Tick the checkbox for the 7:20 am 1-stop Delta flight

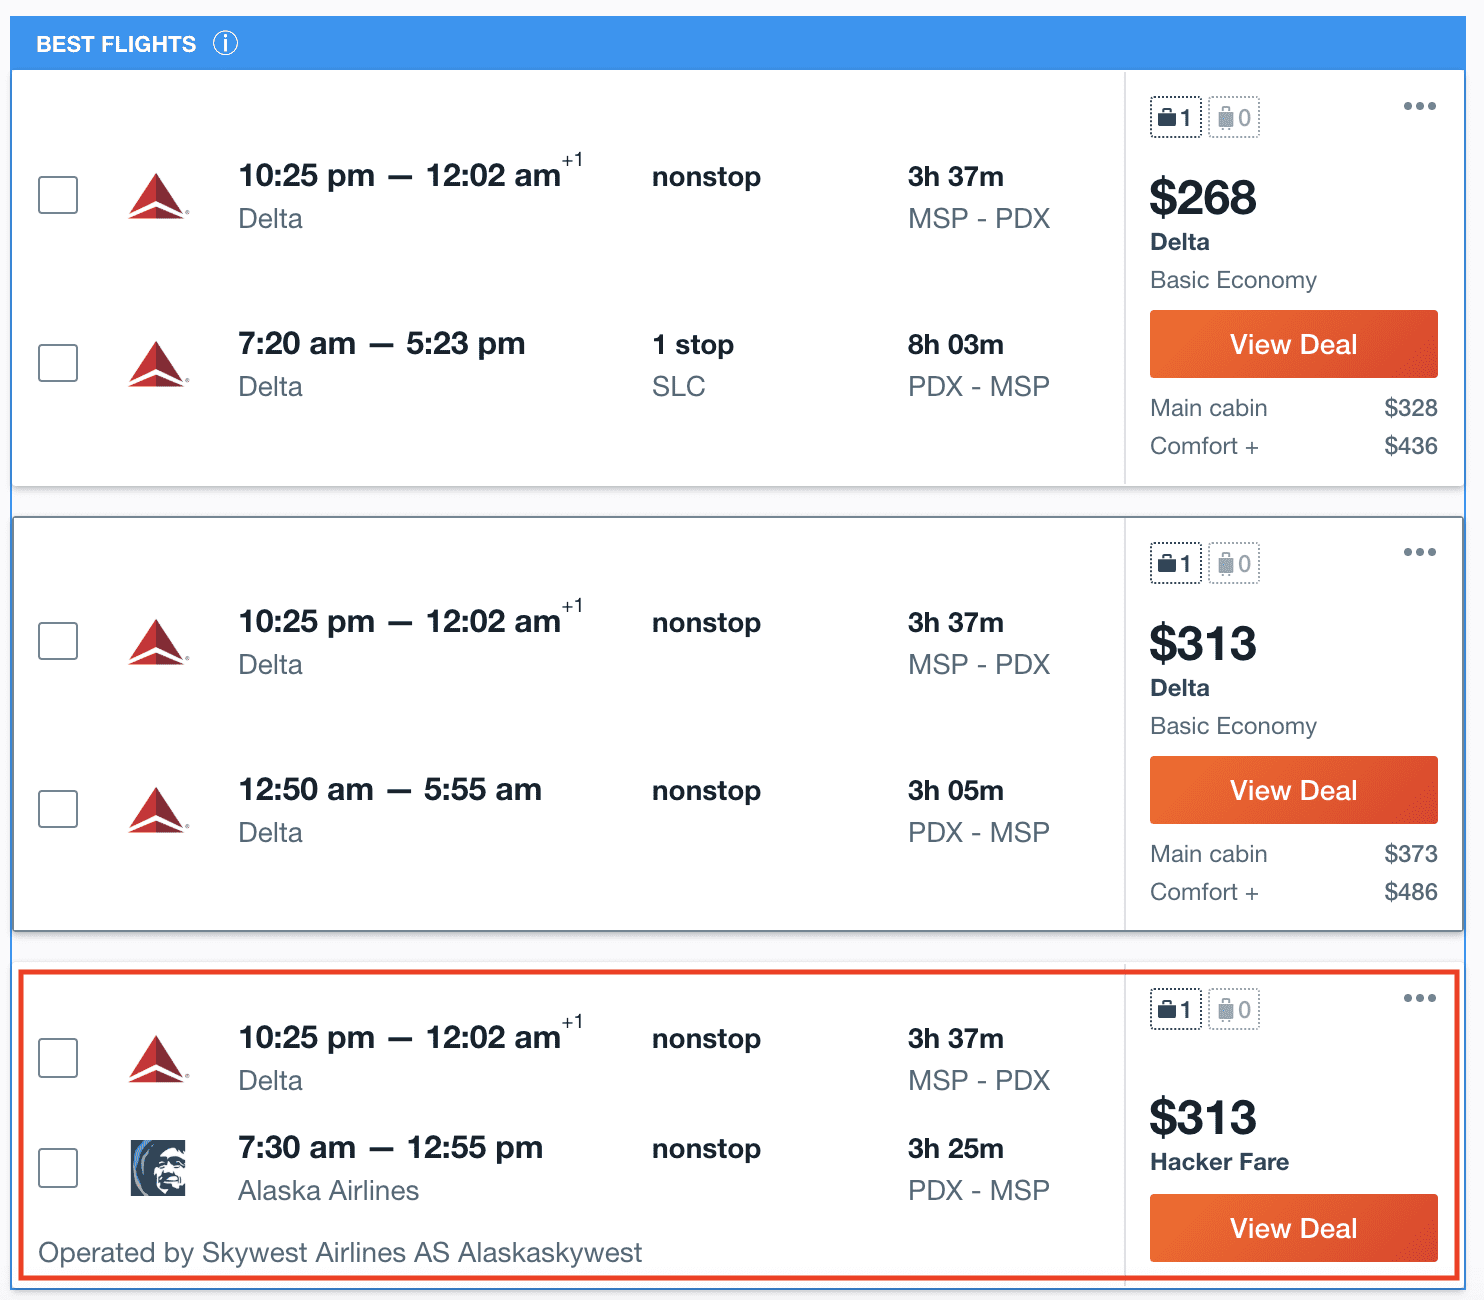pyautogui.click(x=57, y=363)
